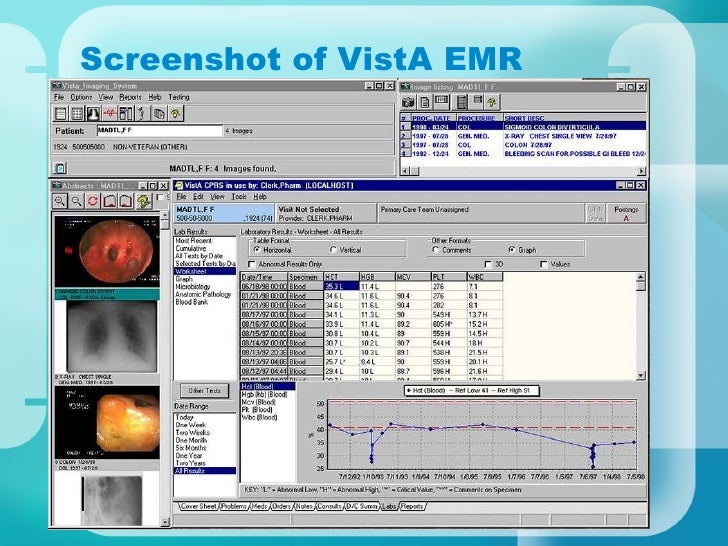The width and height of the screenshot is (728, 546).
Task: Select 'Wbc (Blood)' in the graph test list
Action: (x=260, y=417)
